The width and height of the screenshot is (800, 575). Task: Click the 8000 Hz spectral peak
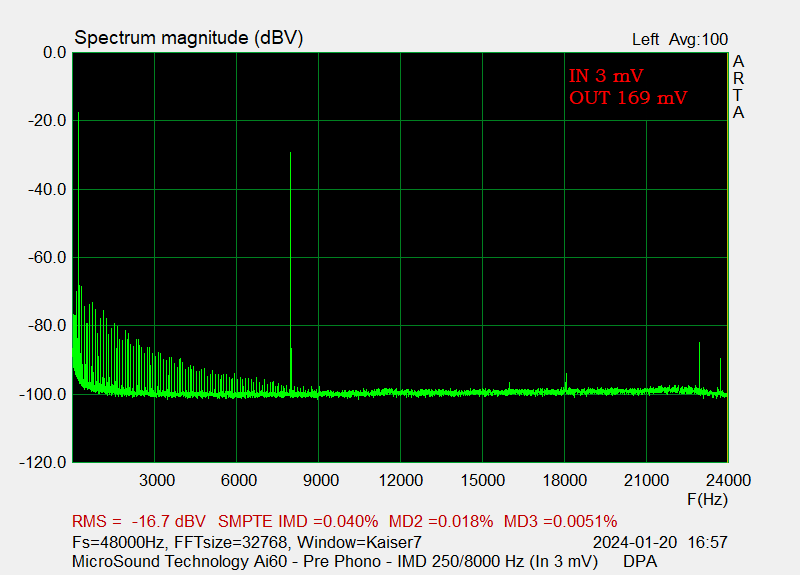click(x=290, y=270)
